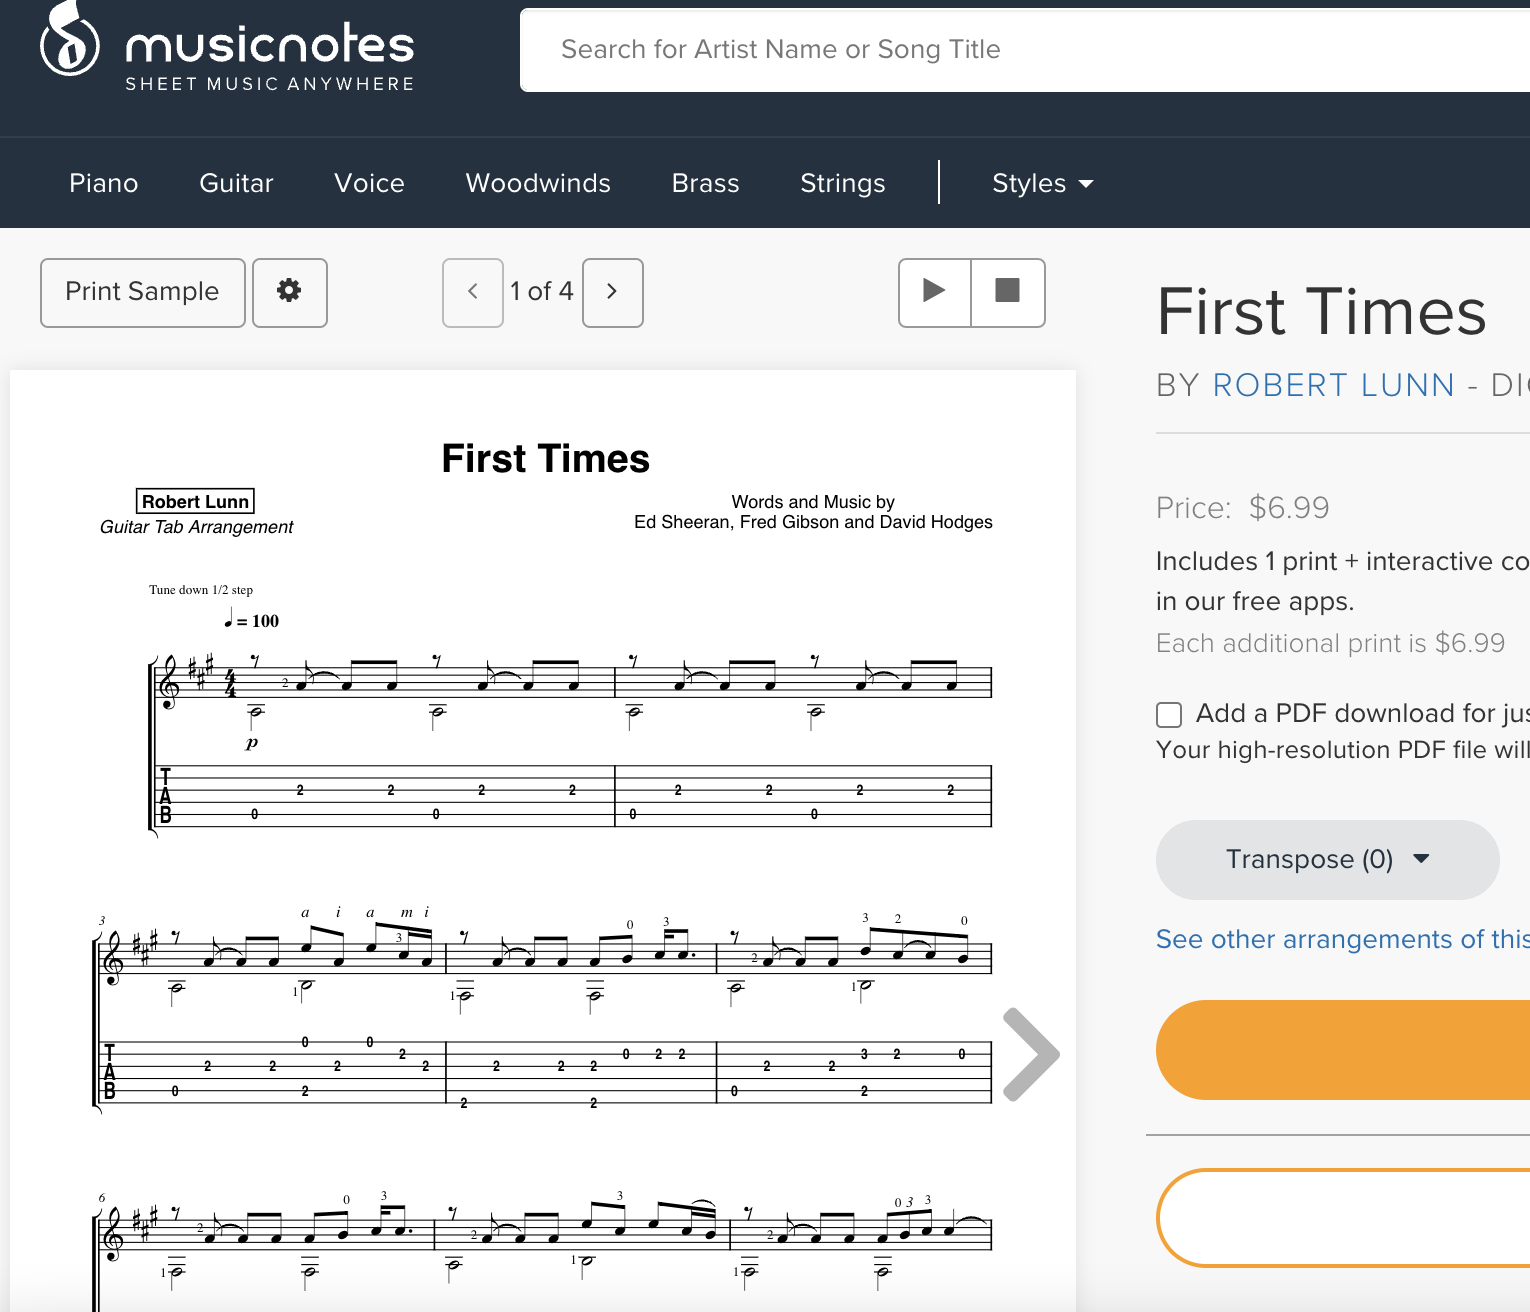Browse the Strings category

842,183
